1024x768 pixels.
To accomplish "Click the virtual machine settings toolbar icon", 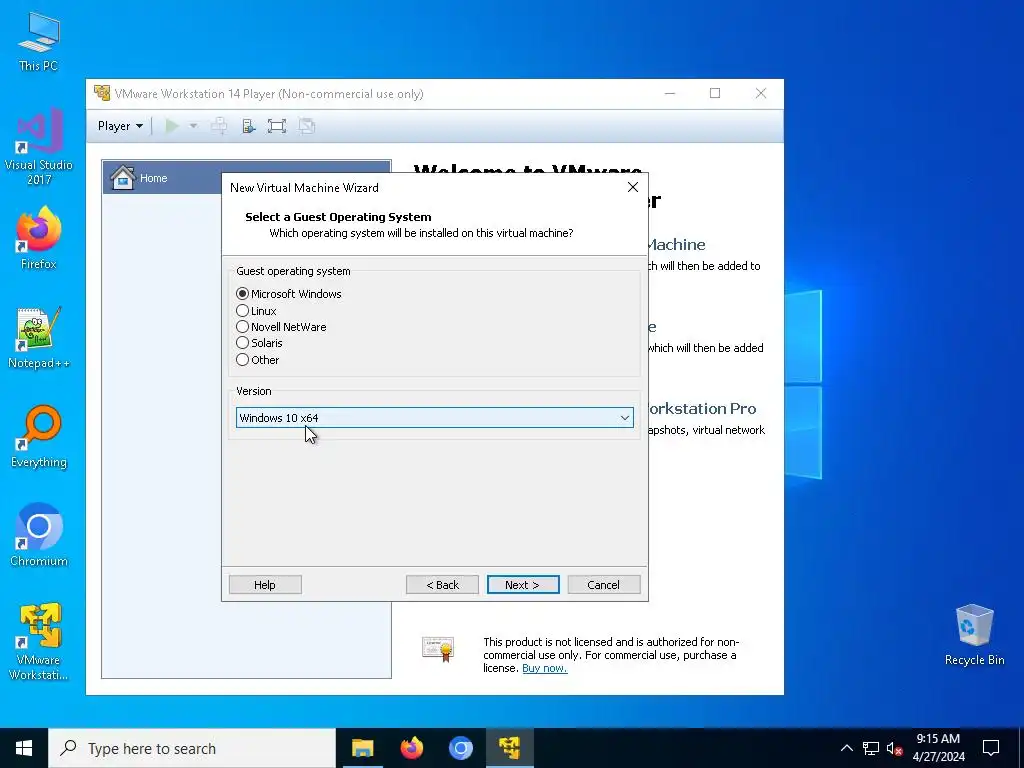I will pos(248,126).
